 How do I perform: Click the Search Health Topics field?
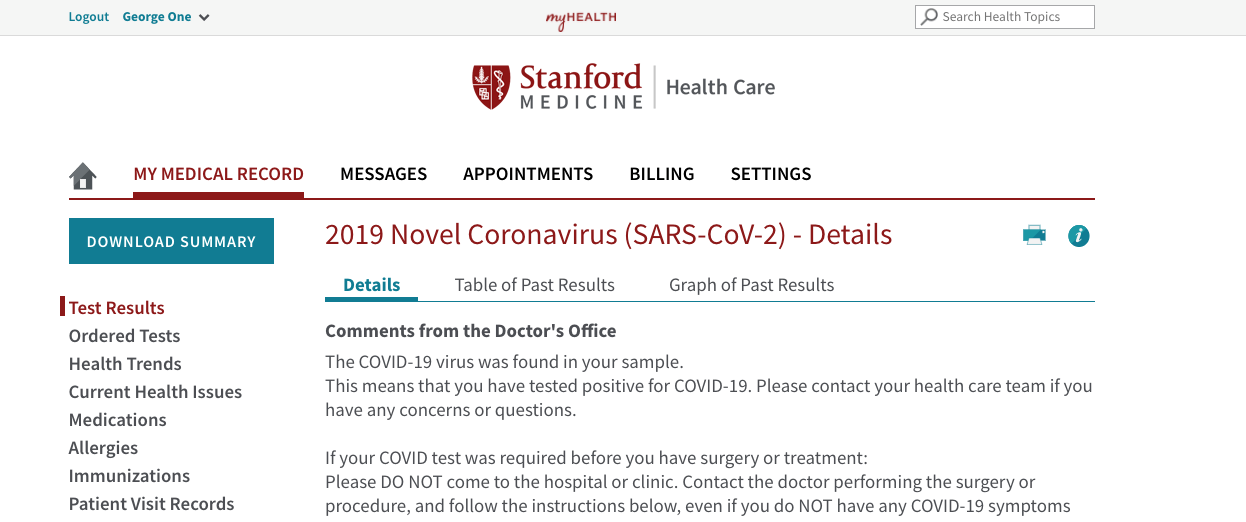click(x=1005, y=17)
